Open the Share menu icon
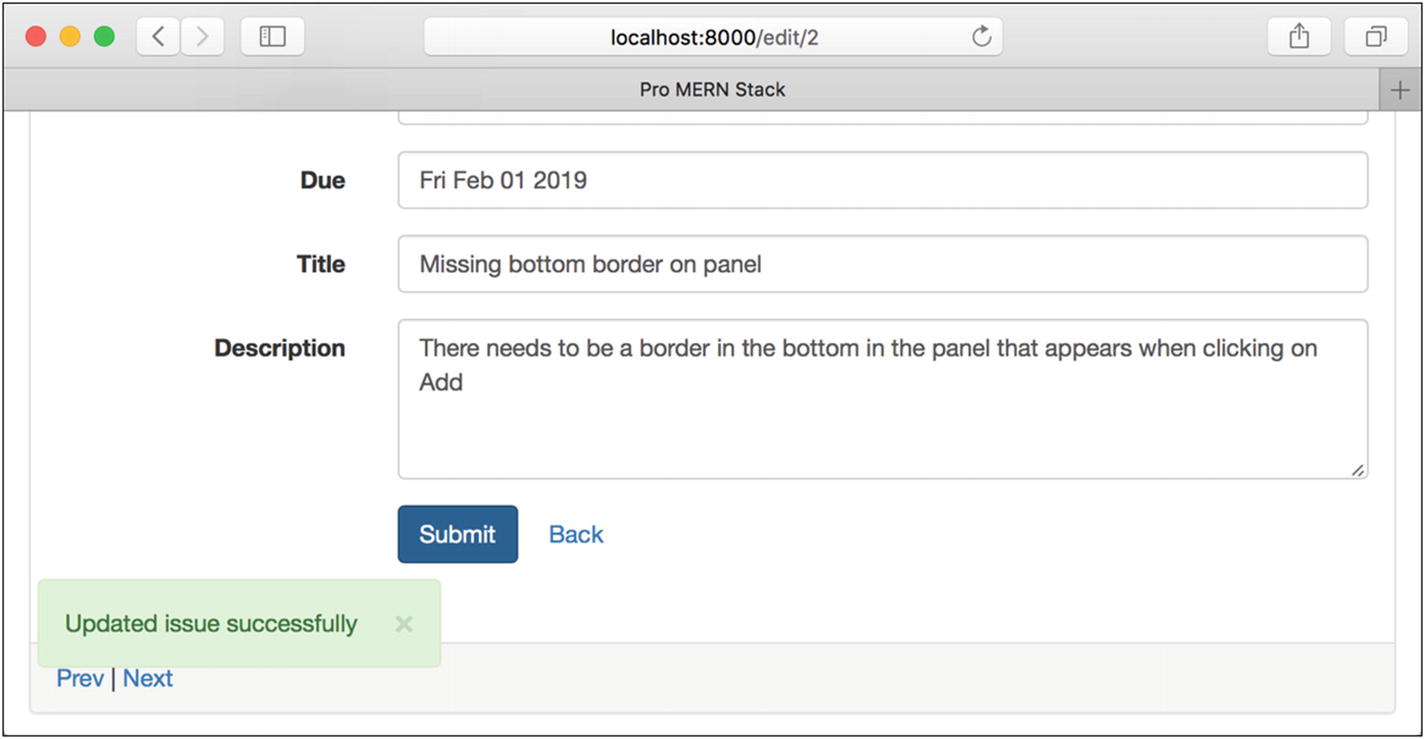 coord(1298,37)
